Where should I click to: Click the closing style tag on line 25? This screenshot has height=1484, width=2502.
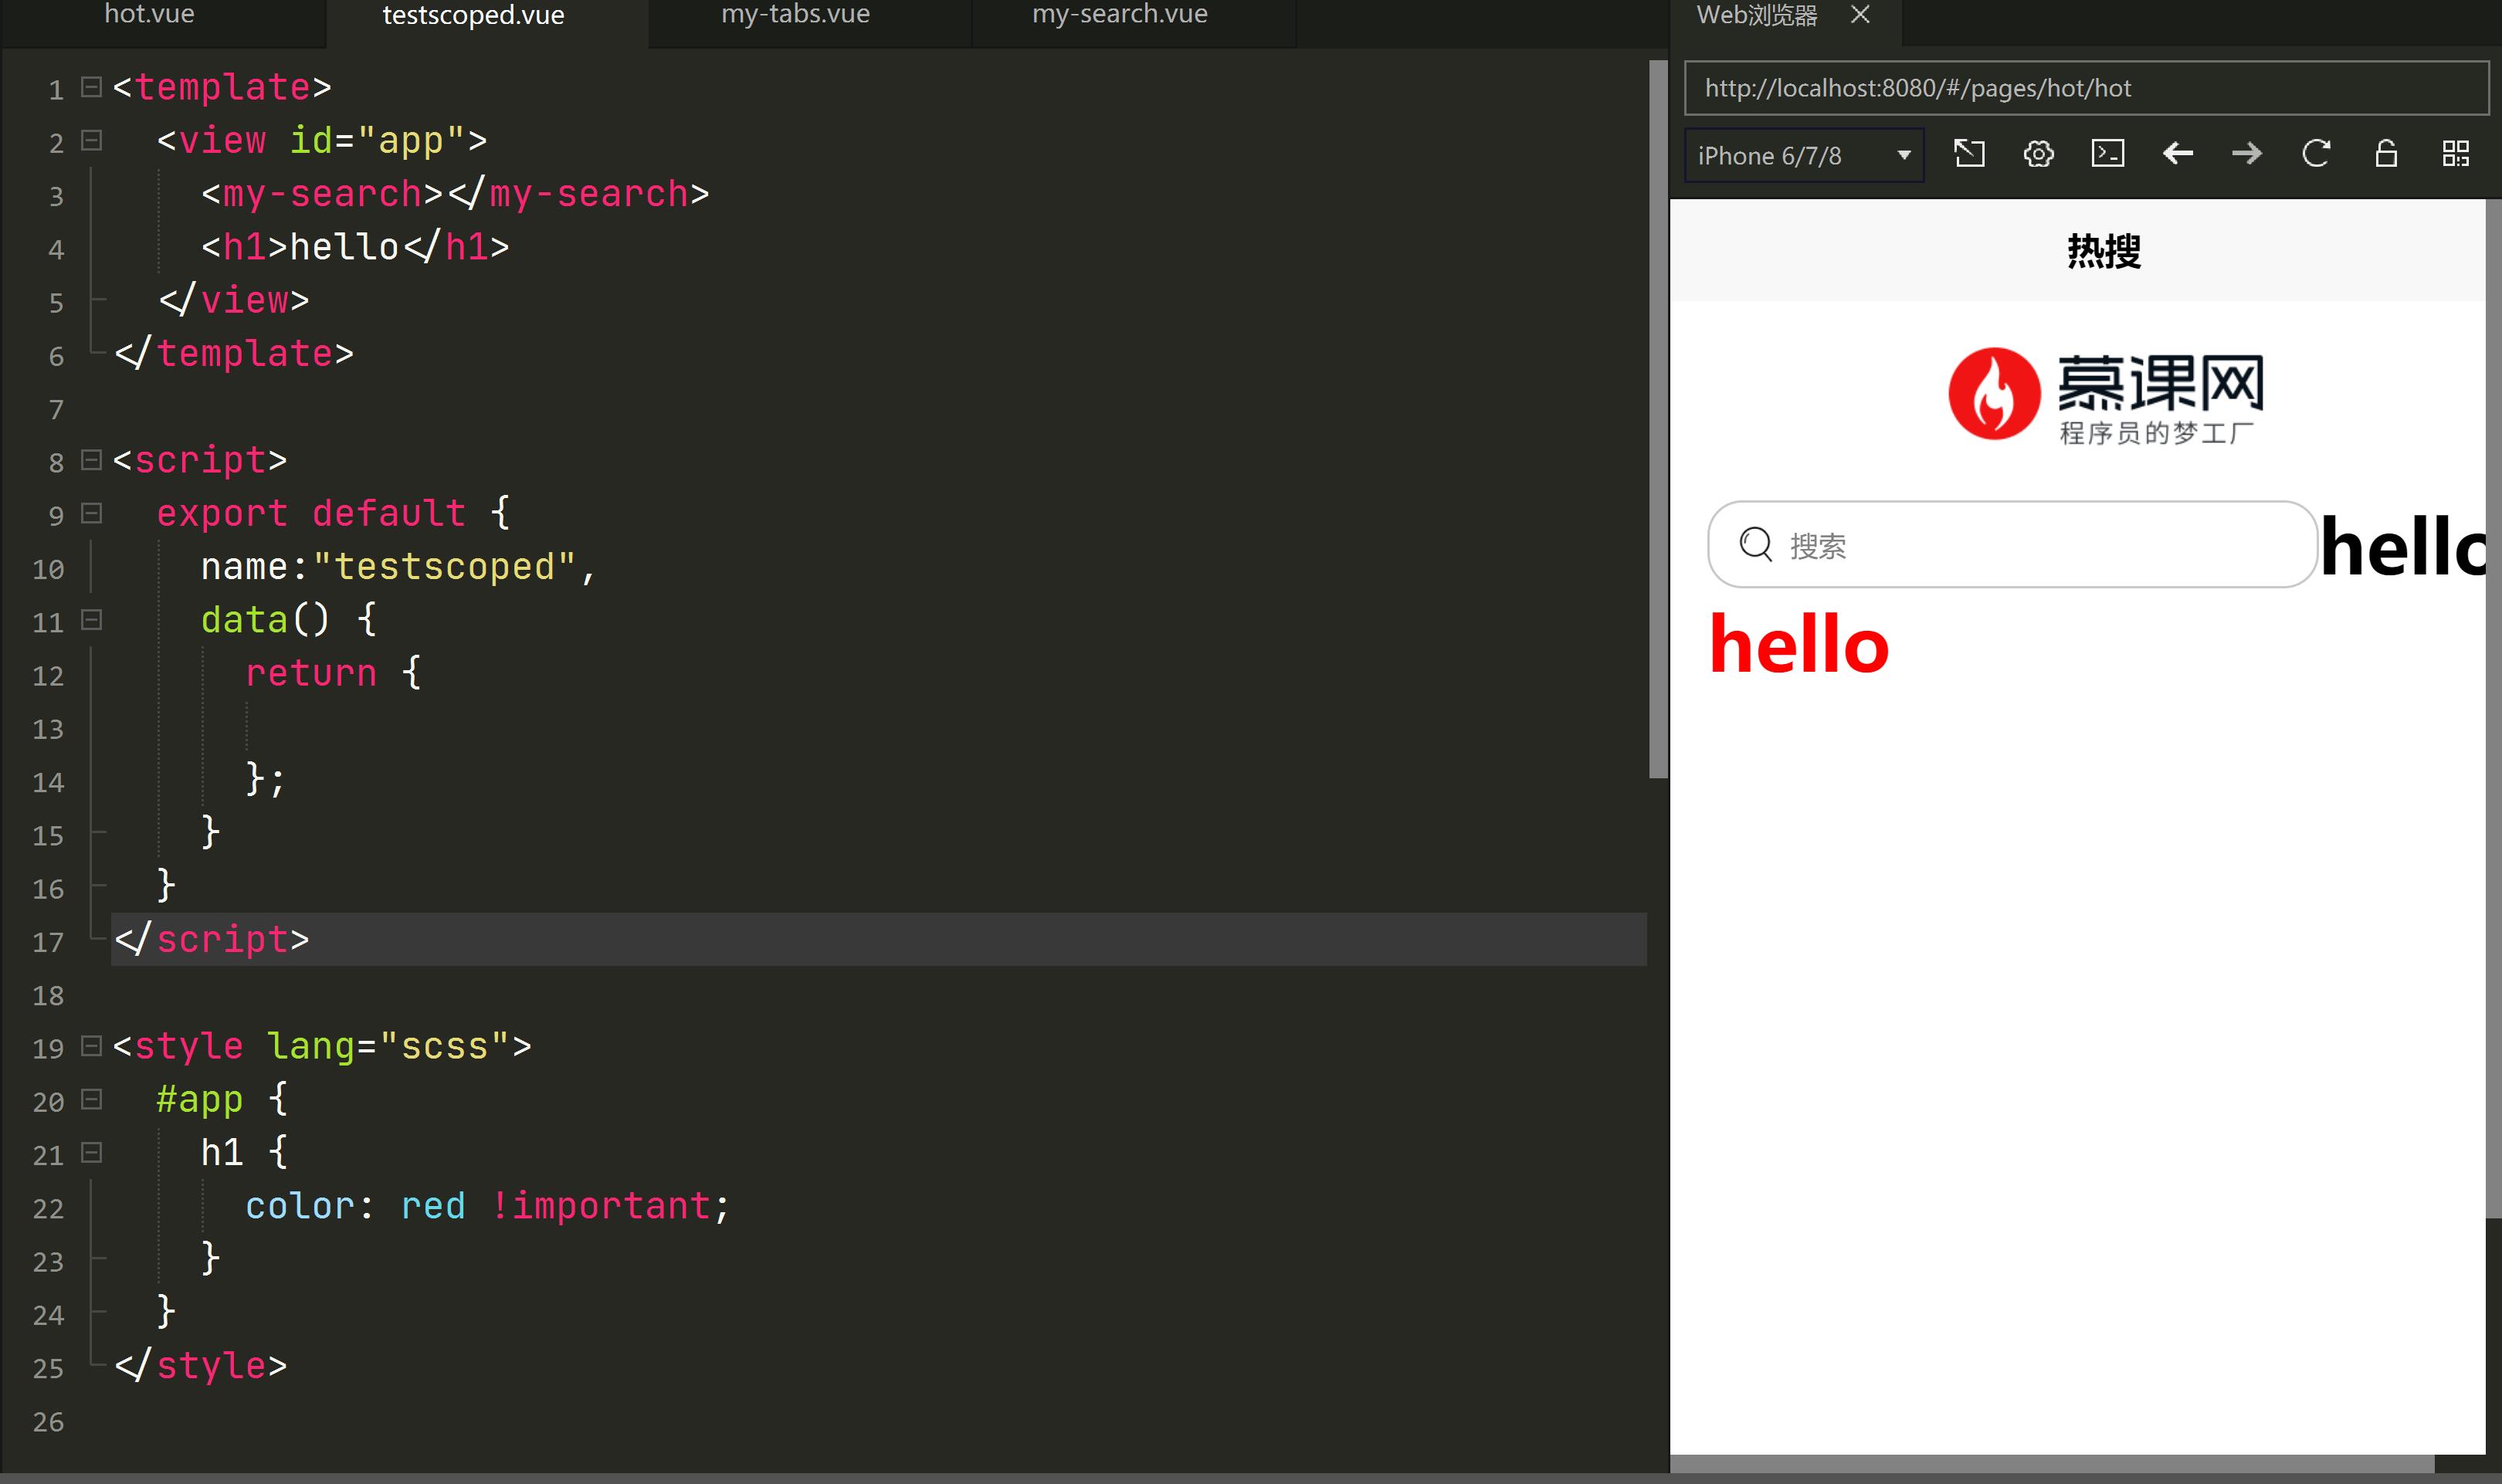pos(201,1365)
